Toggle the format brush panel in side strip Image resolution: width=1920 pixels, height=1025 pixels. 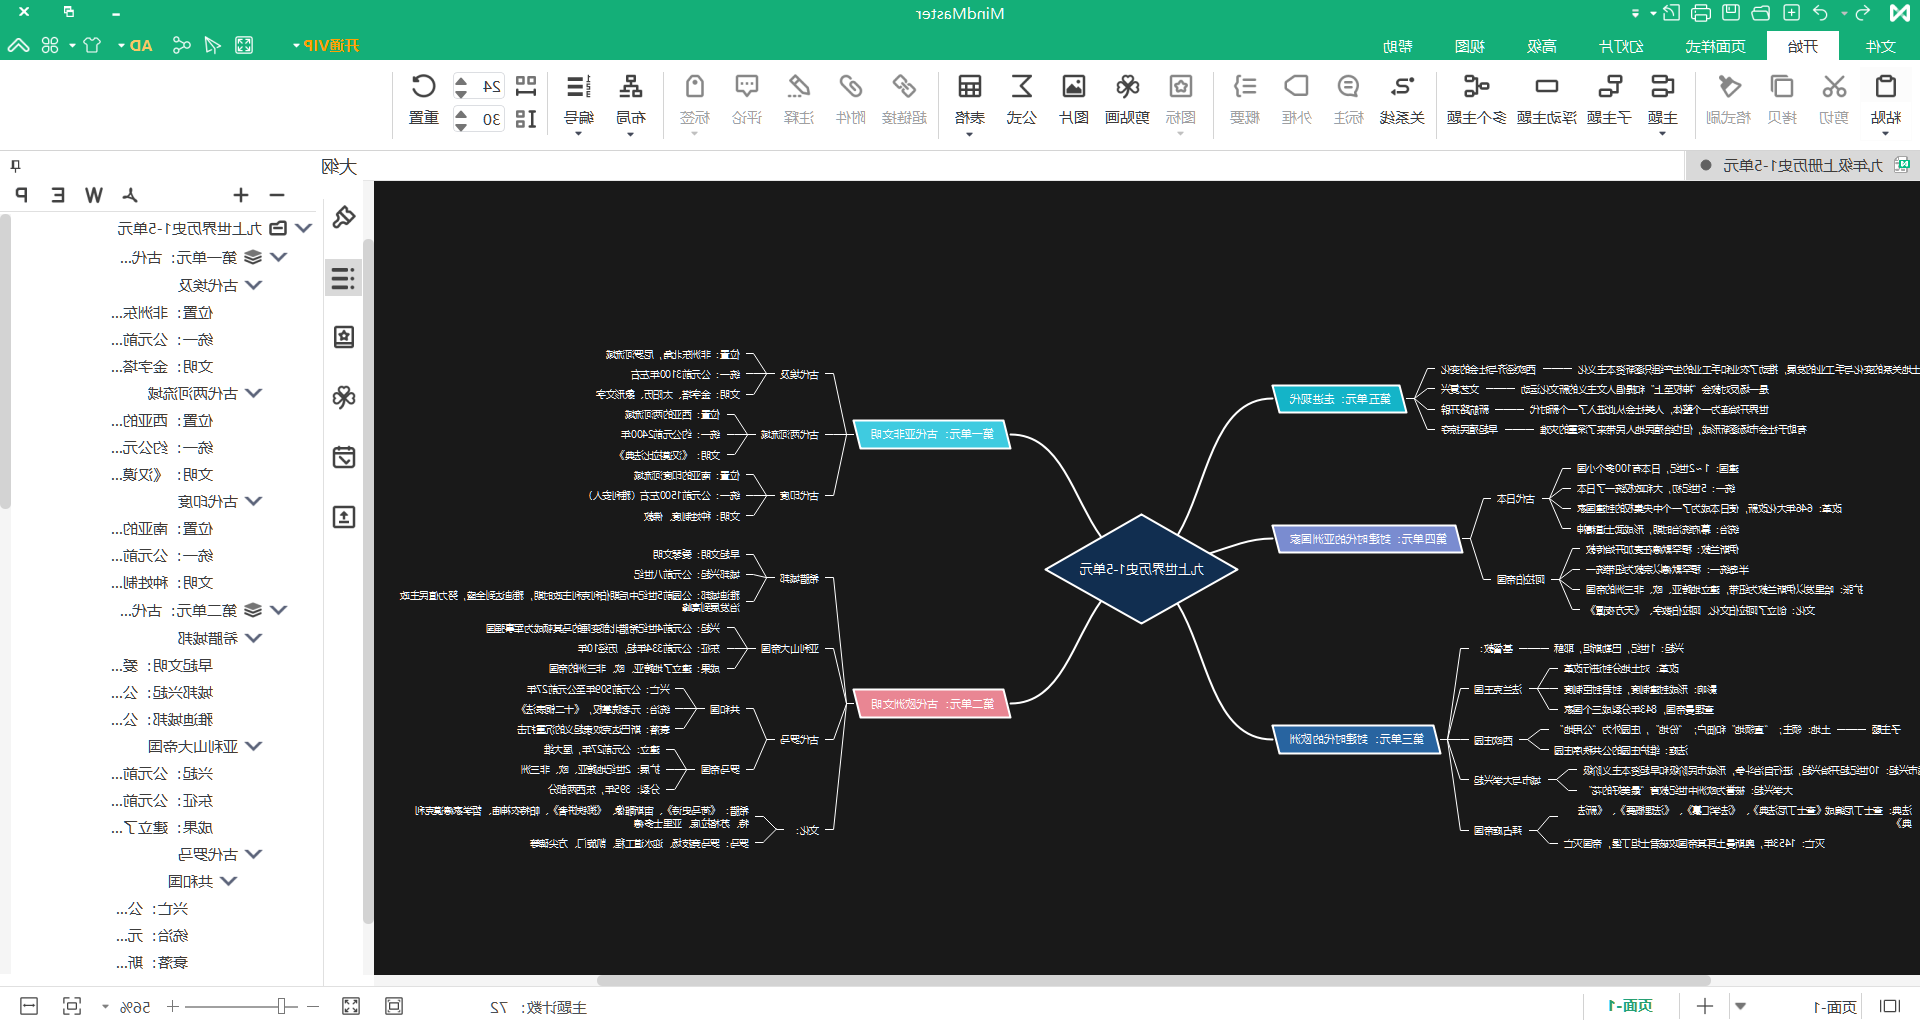343,217
